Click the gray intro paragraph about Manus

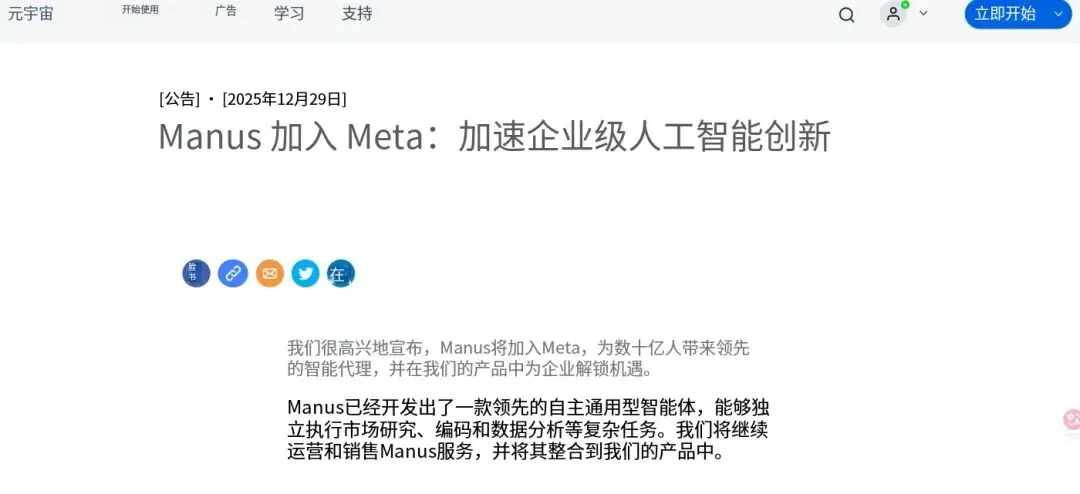tap(518, 358)
